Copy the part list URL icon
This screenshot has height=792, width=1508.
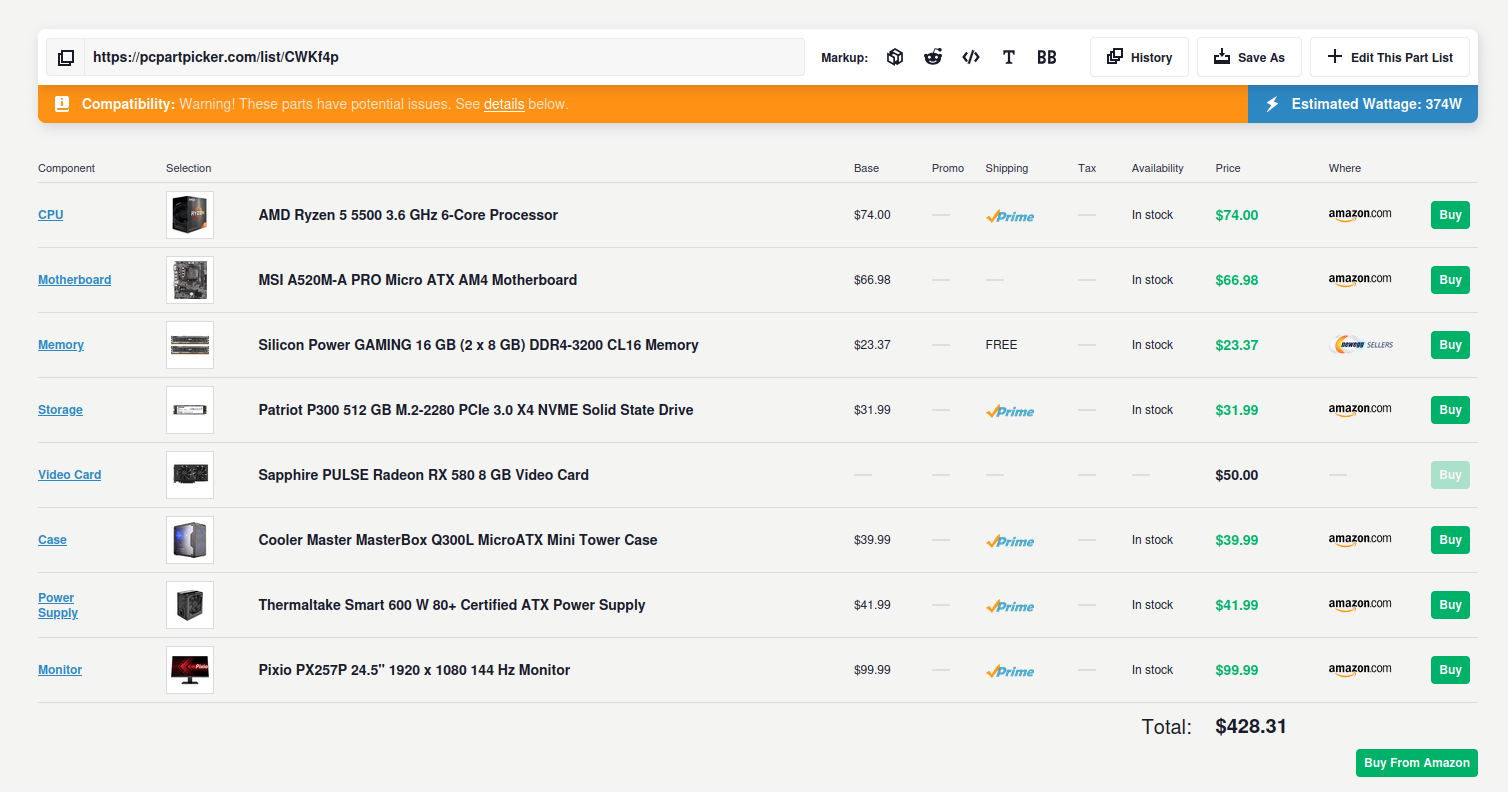66,58
